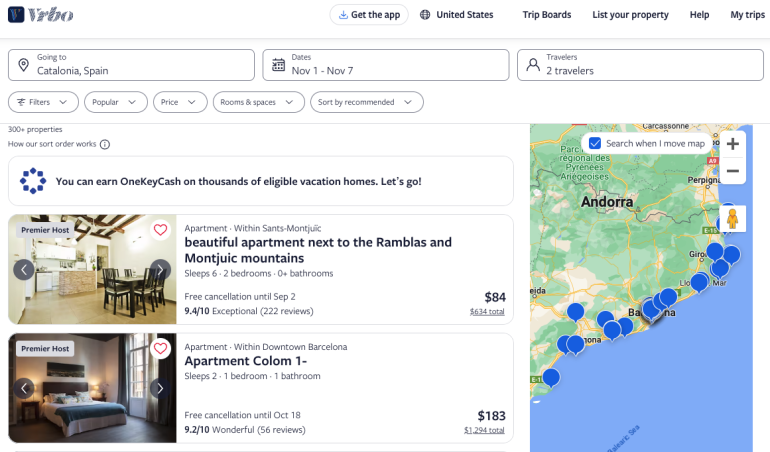Show previous photo of Apartment Colom
The image size is (770, 452).
click(x=24, y=388)
